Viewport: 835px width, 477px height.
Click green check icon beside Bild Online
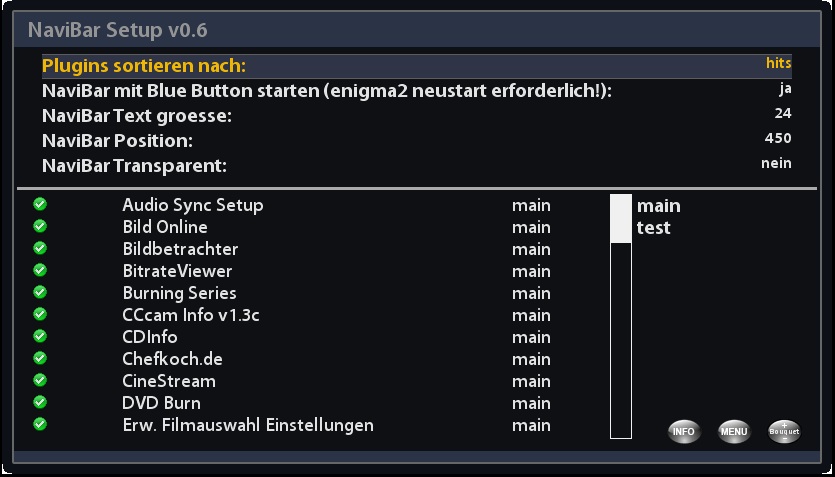pyautogui.click(x=40, y=226)
